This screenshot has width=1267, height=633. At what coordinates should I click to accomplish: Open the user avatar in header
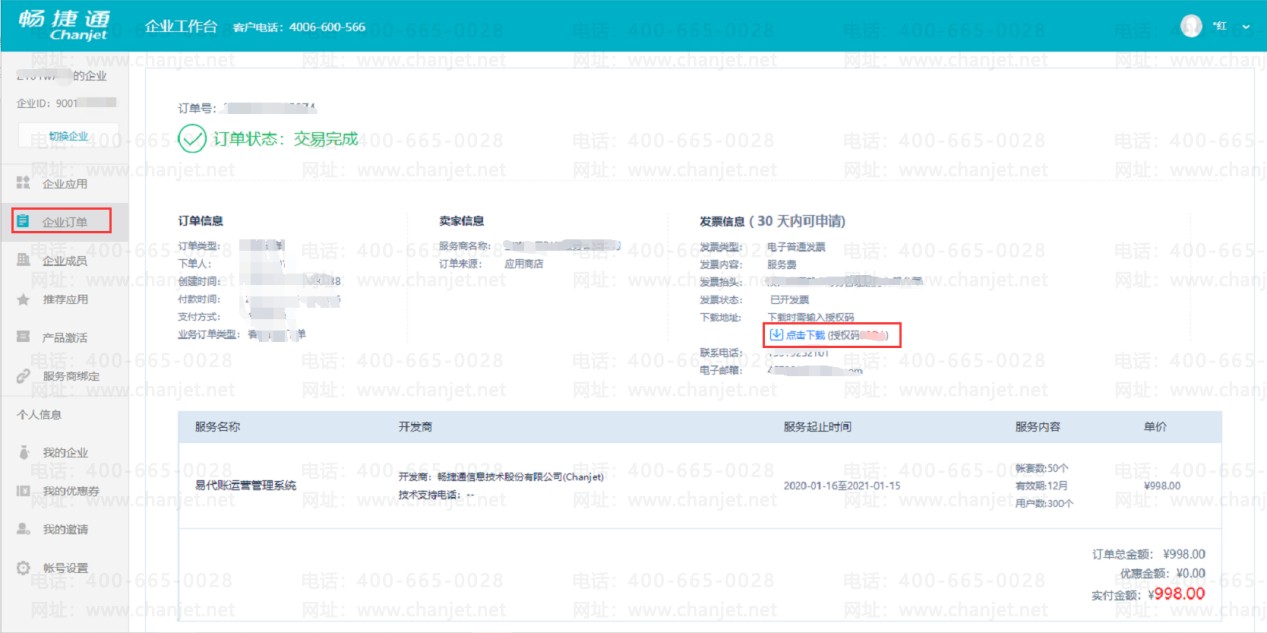coord(1191,27)
